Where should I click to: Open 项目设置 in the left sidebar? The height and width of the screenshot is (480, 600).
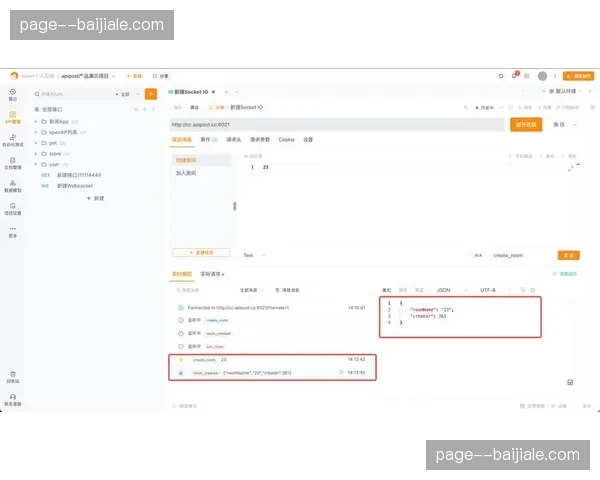coord(13,209)
